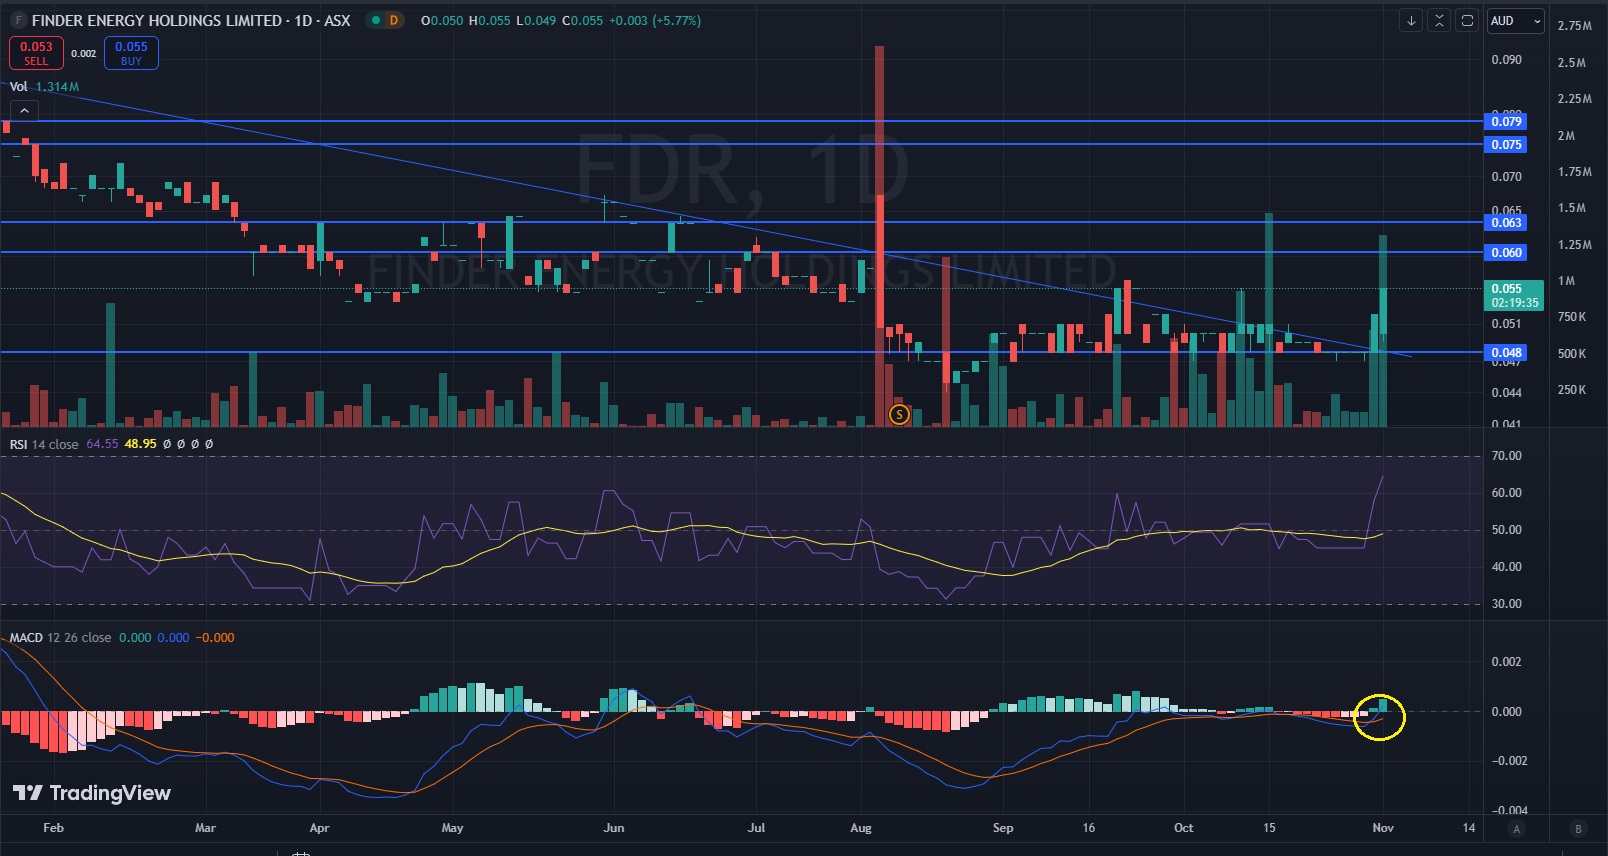This screenshot has width=1608, height=856.
Task: Select the 0.063 horizontal line label
Action: pos(1506,223)
